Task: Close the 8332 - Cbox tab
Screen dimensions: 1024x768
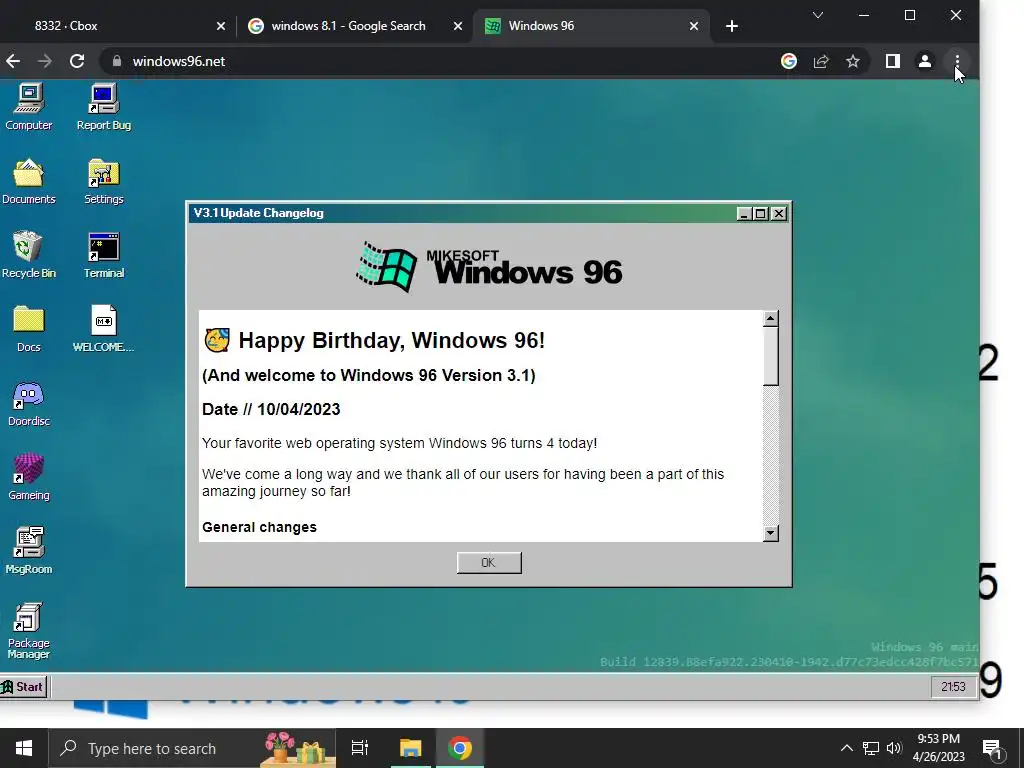Action: [x=221, y=26]
